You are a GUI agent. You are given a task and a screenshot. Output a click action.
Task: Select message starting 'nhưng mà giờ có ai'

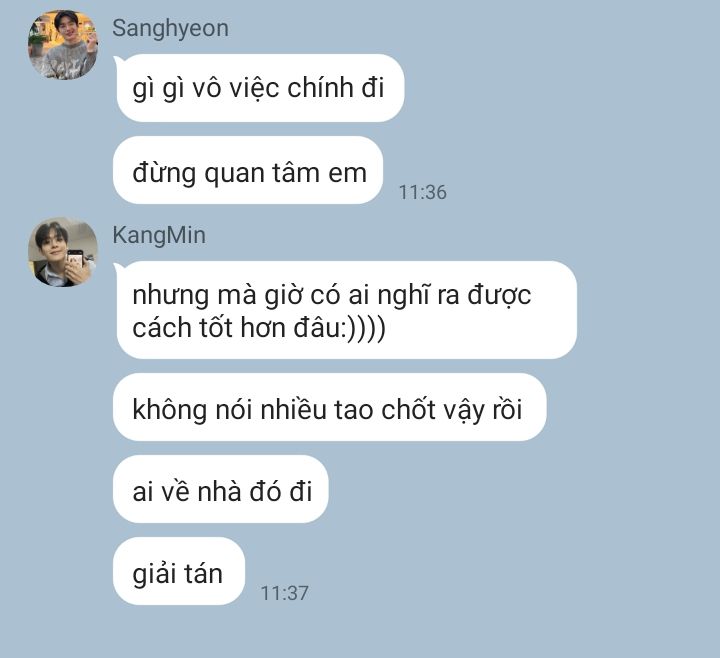coord(347,310)
